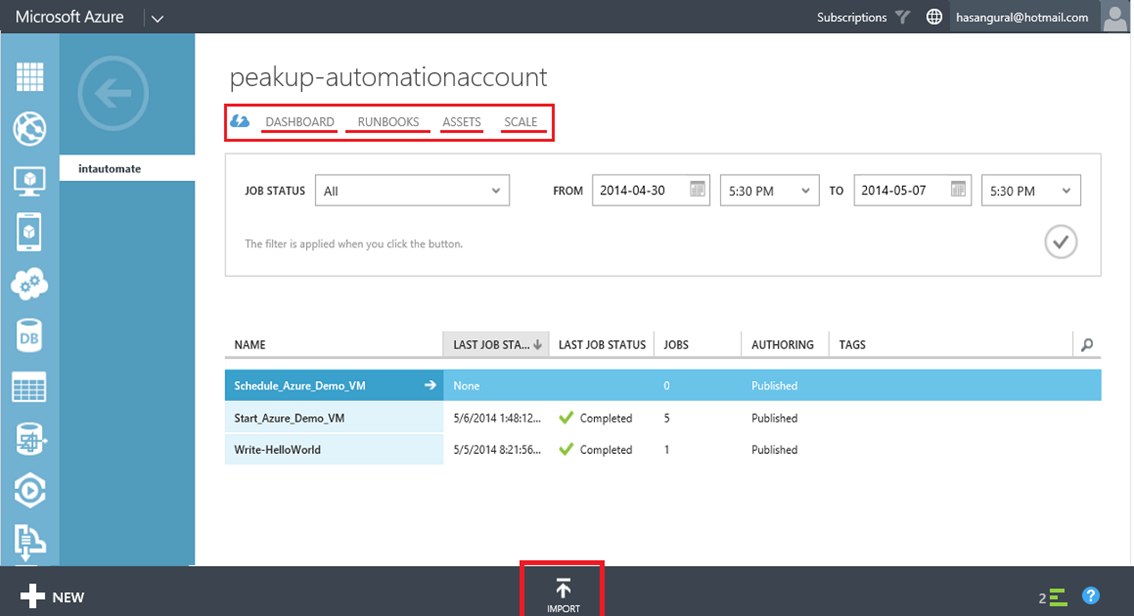Image resolution: width=1134 pixels, height=616 pixels.
Task: Open HDInsight database icon in sidebar
Action: click(x=30, y=439)
